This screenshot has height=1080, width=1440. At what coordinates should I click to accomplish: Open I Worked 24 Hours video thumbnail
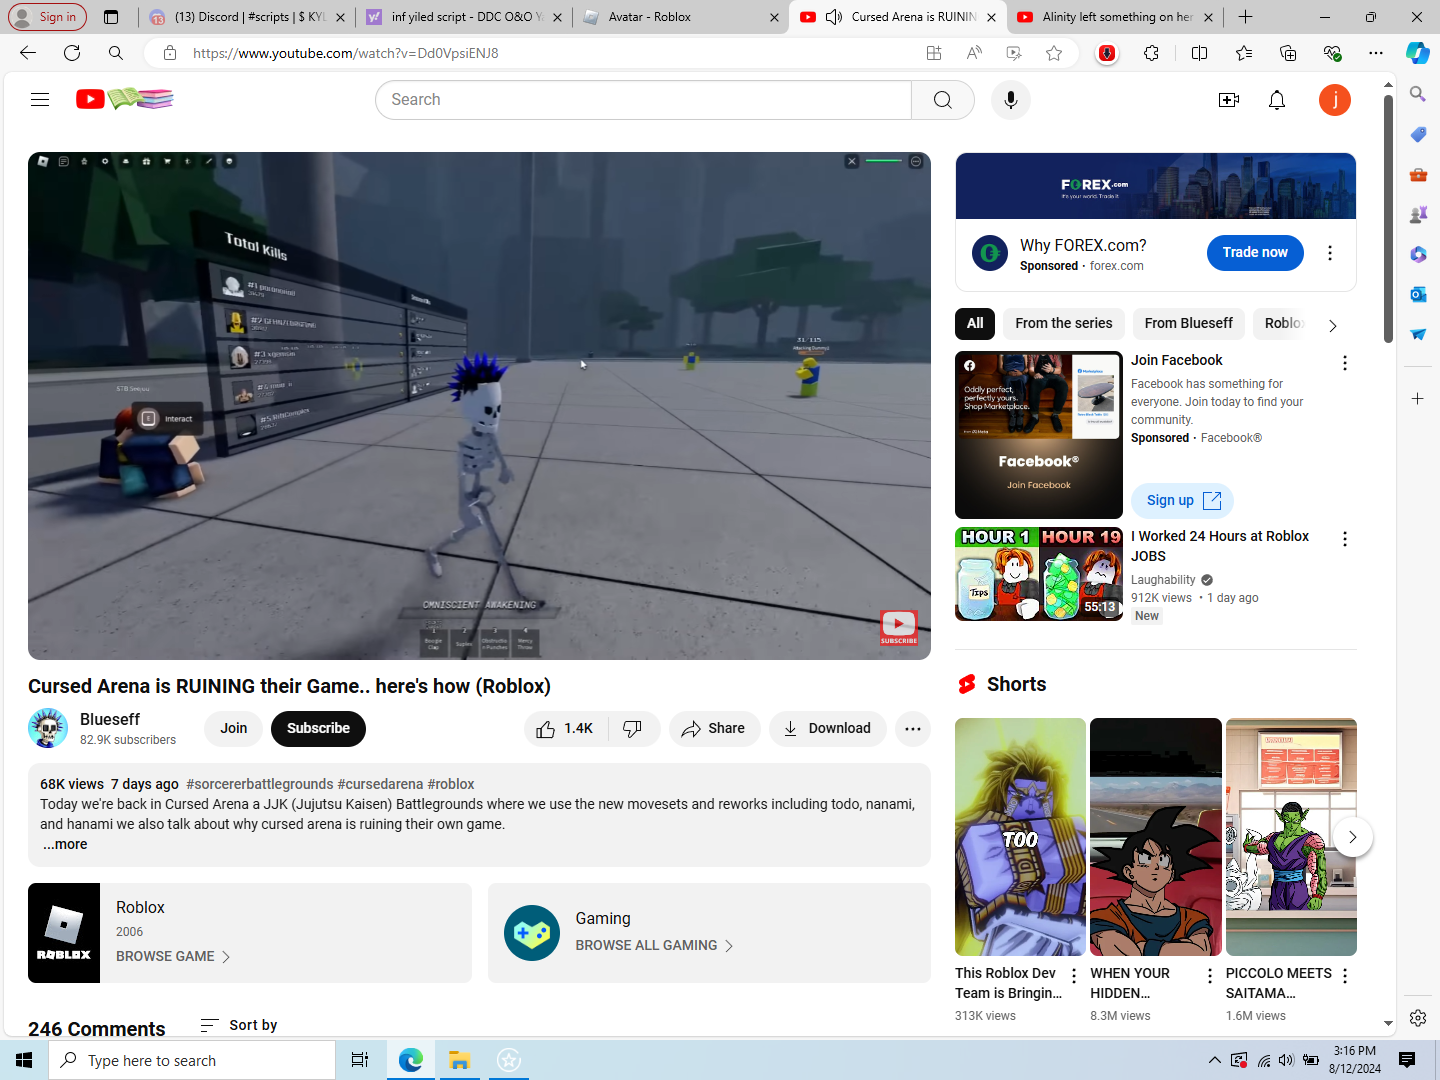(1039, 574)
